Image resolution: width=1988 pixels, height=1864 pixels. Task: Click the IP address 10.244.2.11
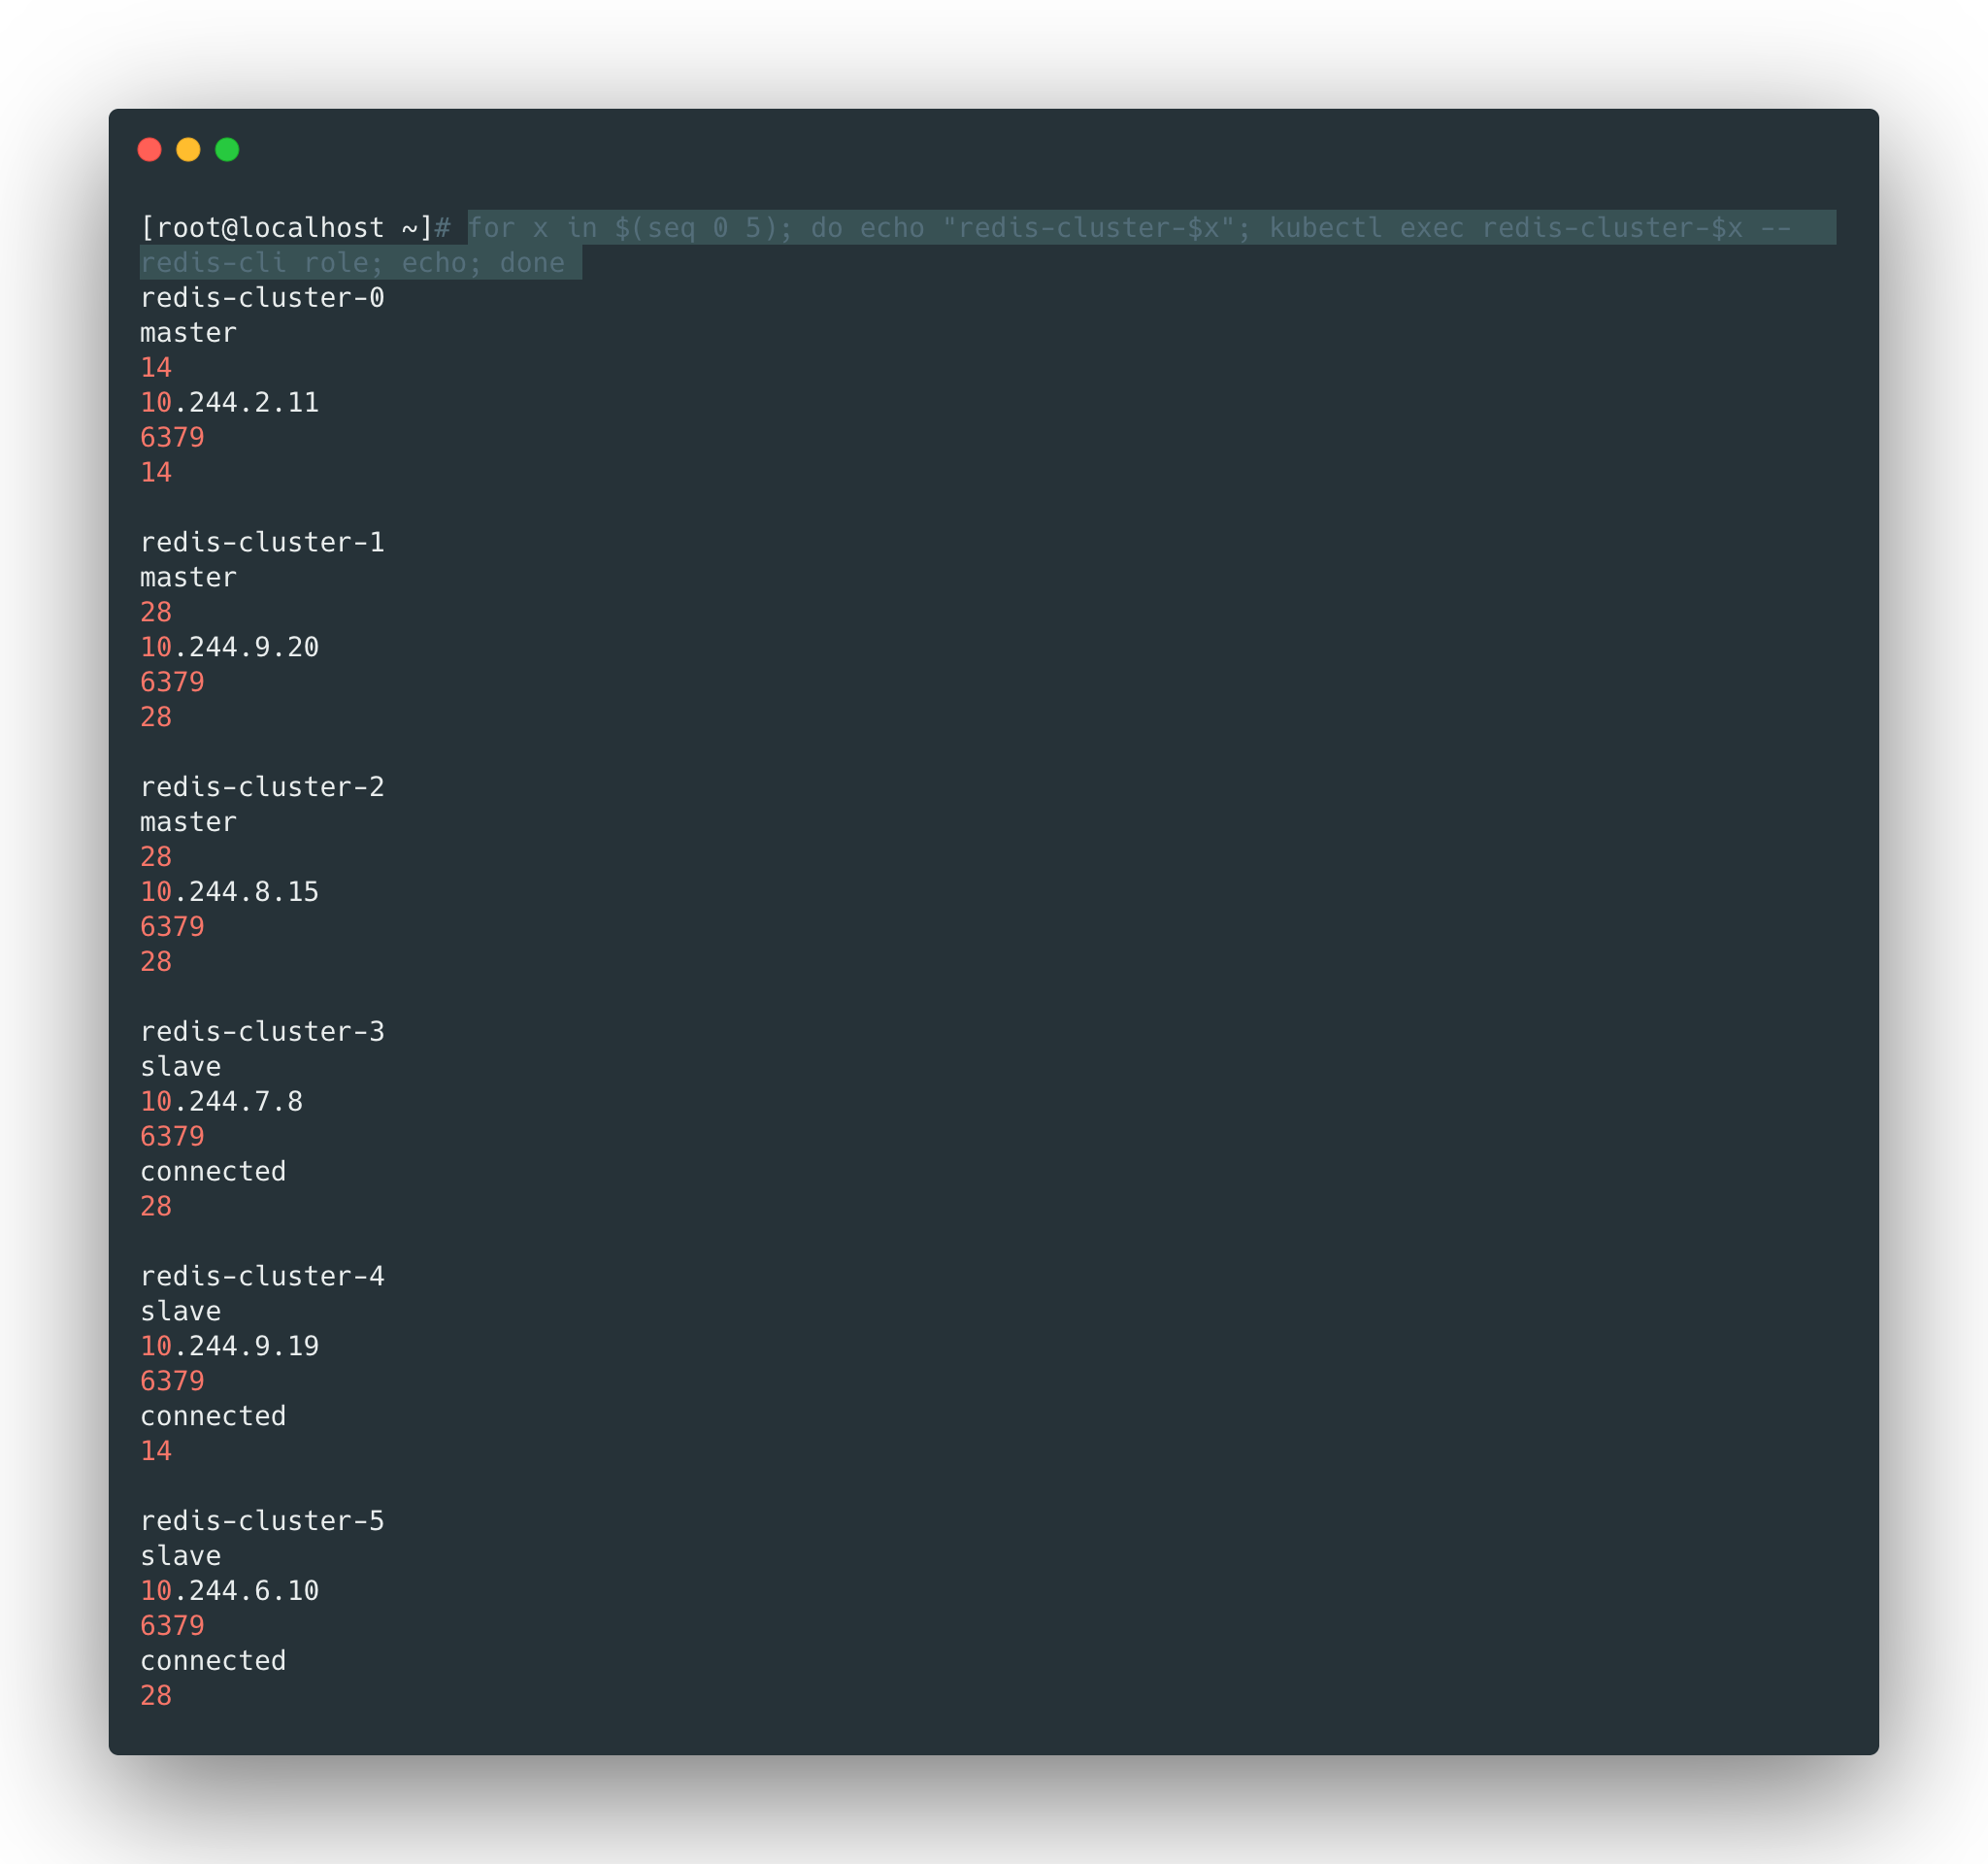coord(229,403)
